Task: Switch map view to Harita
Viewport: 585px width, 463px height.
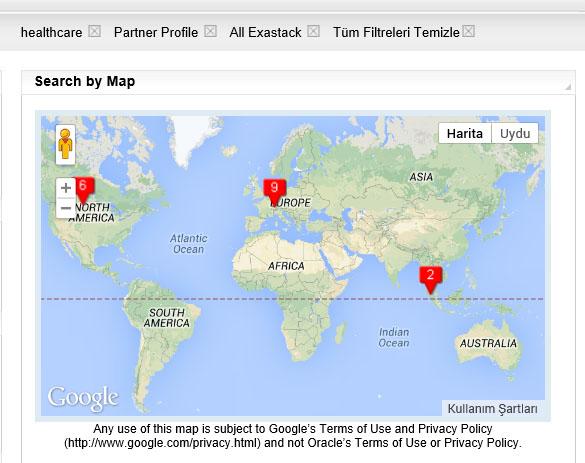Action: (x=465, y=133)
